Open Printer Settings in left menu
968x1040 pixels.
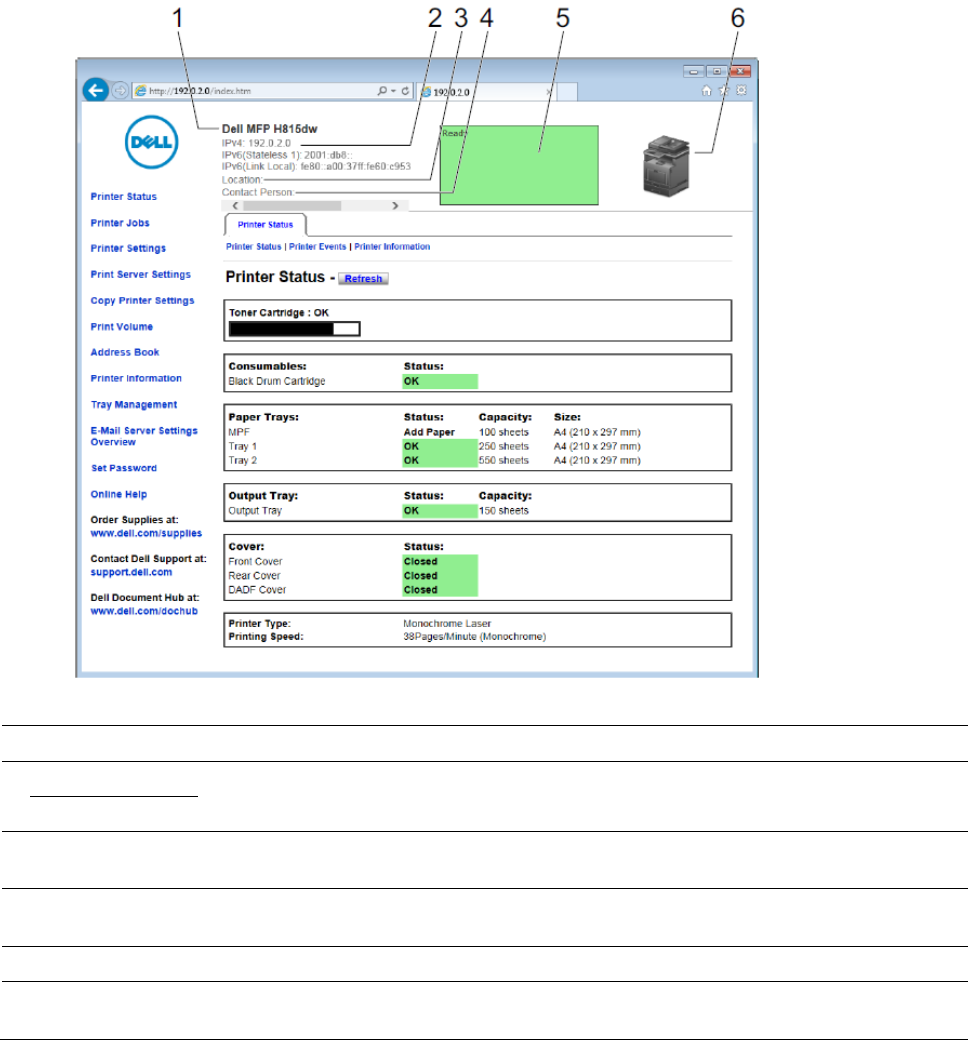[x=128, y=249]
